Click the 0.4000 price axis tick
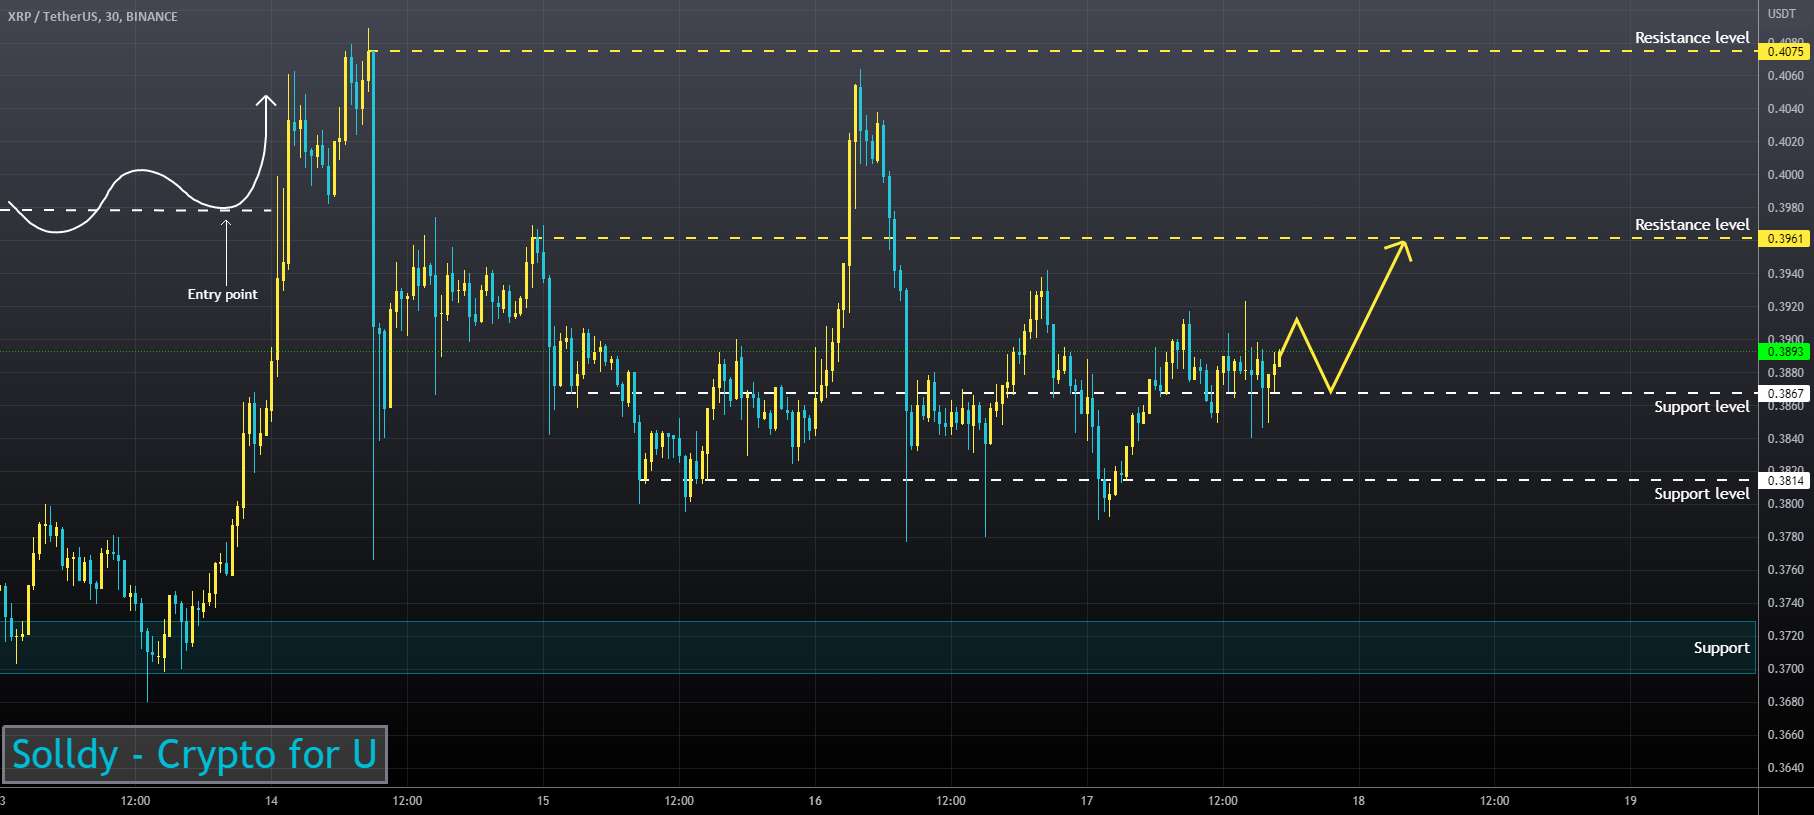The height and width of the screenshot is (815, 1814). point(1785,175)
